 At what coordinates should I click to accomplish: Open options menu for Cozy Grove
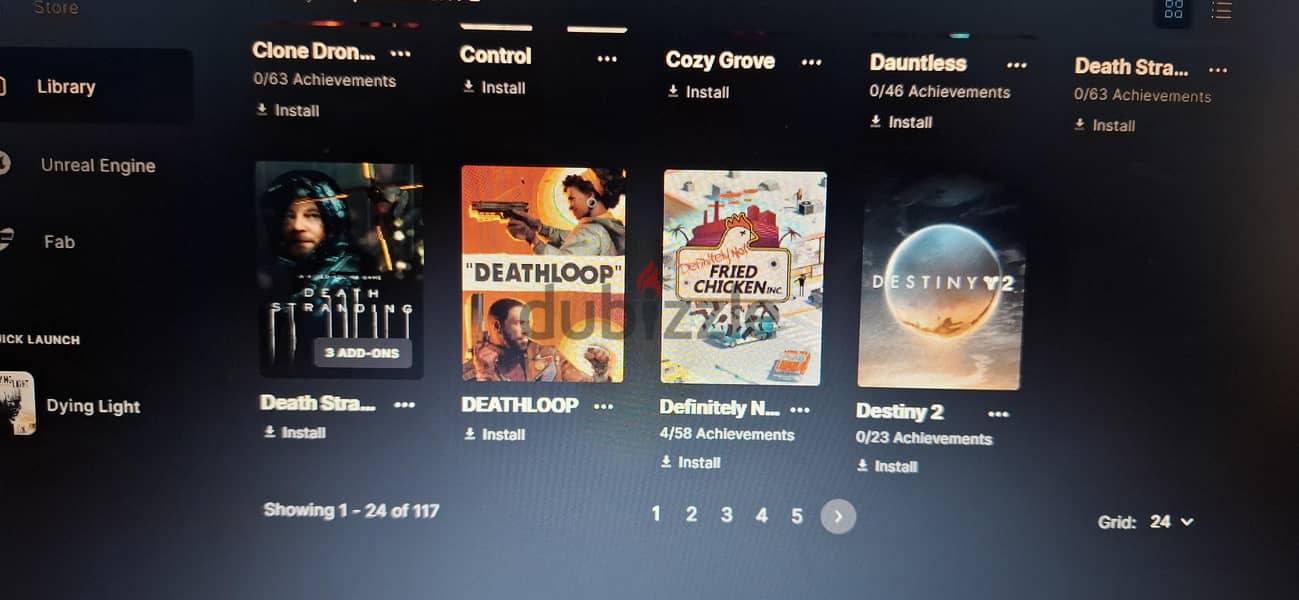[x=811, y=62]
